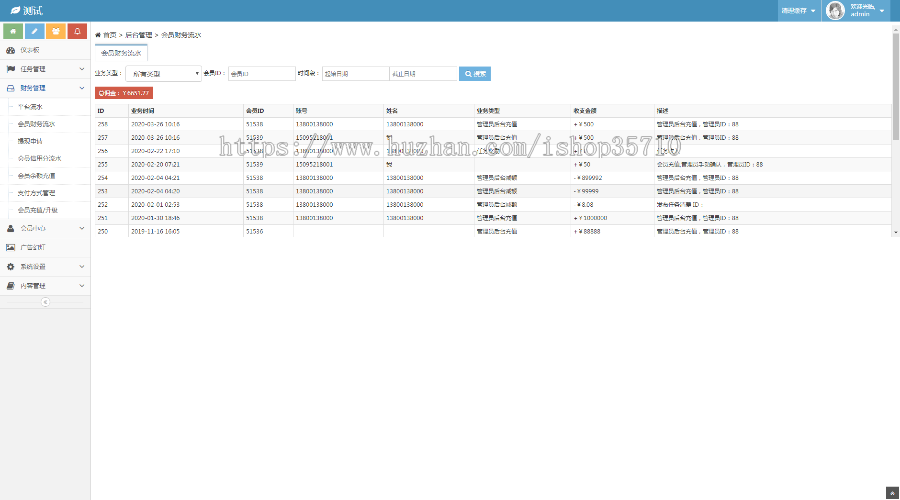Collapse the sidebar with the double-arrow icon

coord(44,301)
